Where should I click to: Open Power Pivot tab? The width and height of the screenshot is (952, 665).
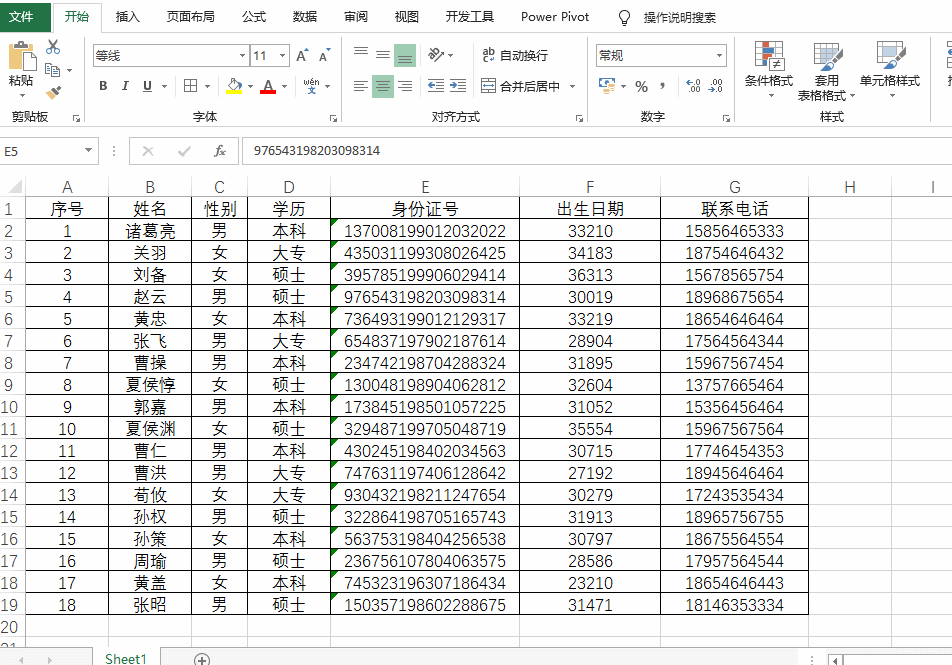(x=555, y=17)
